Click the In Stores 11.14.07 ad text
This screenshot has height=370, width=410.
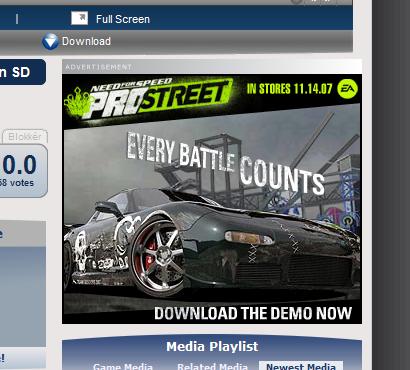pyautogui.click(x=289, y=89)
